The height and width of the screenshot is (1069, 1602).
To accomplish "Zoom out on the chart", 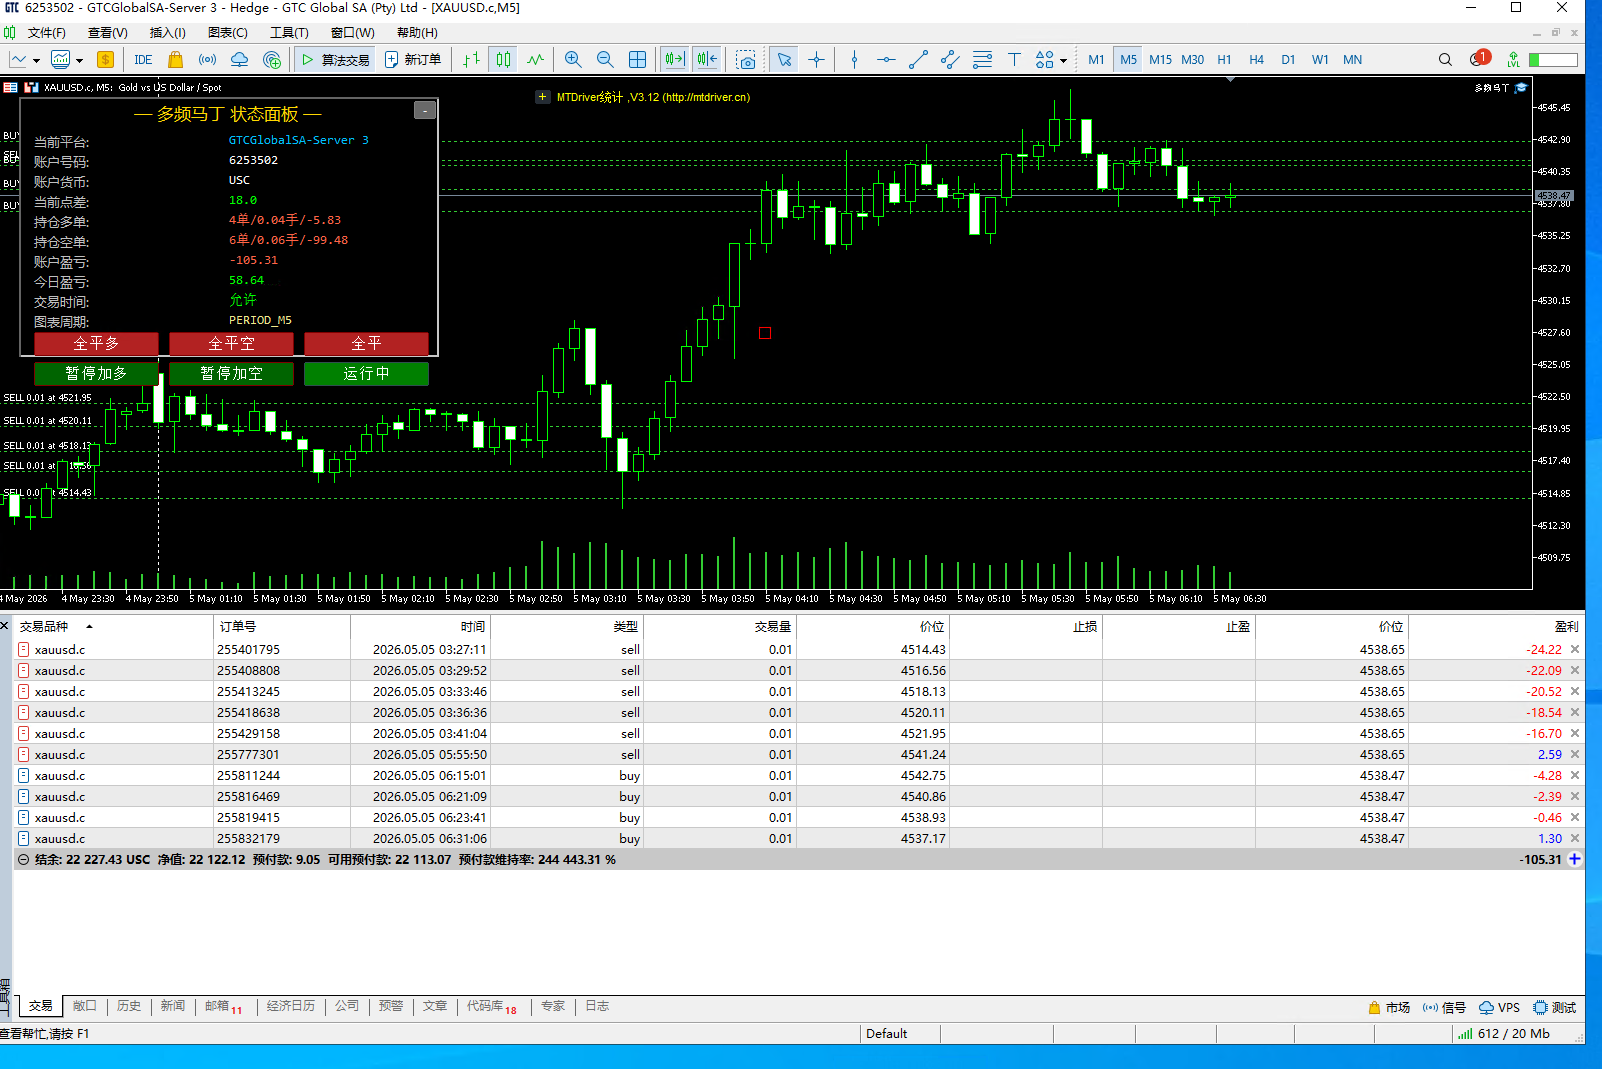I will point(605,60).
